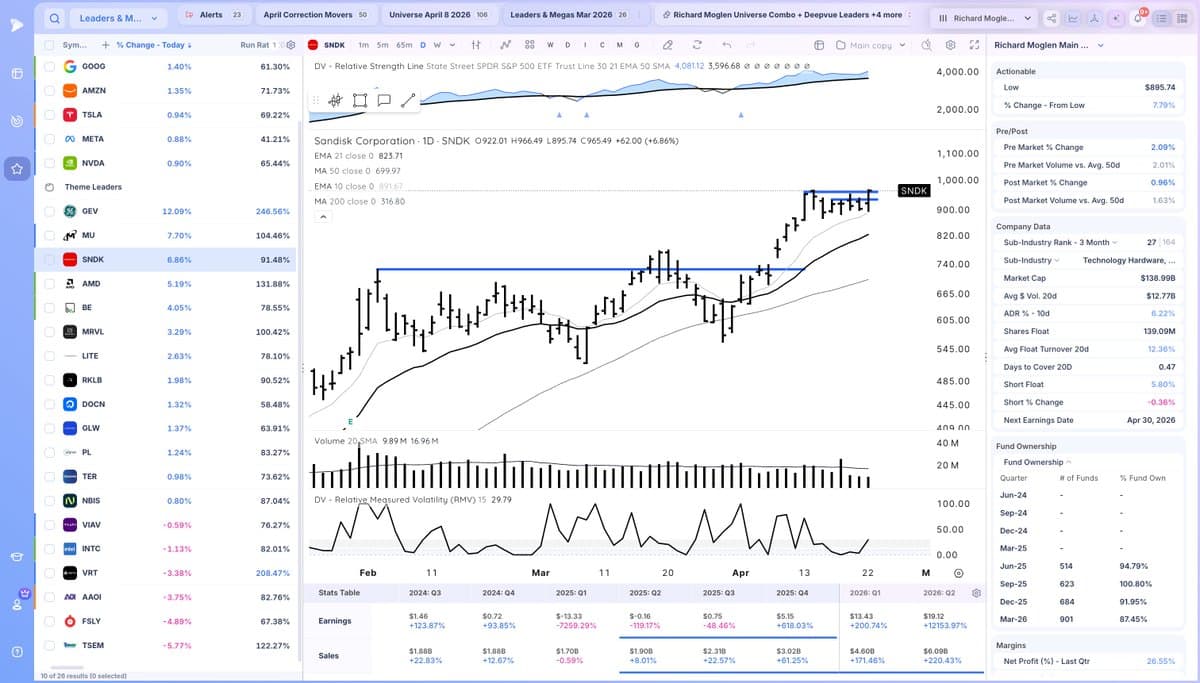
Task: Check the TSLA row checkbox
Action: tap(49, 115)
